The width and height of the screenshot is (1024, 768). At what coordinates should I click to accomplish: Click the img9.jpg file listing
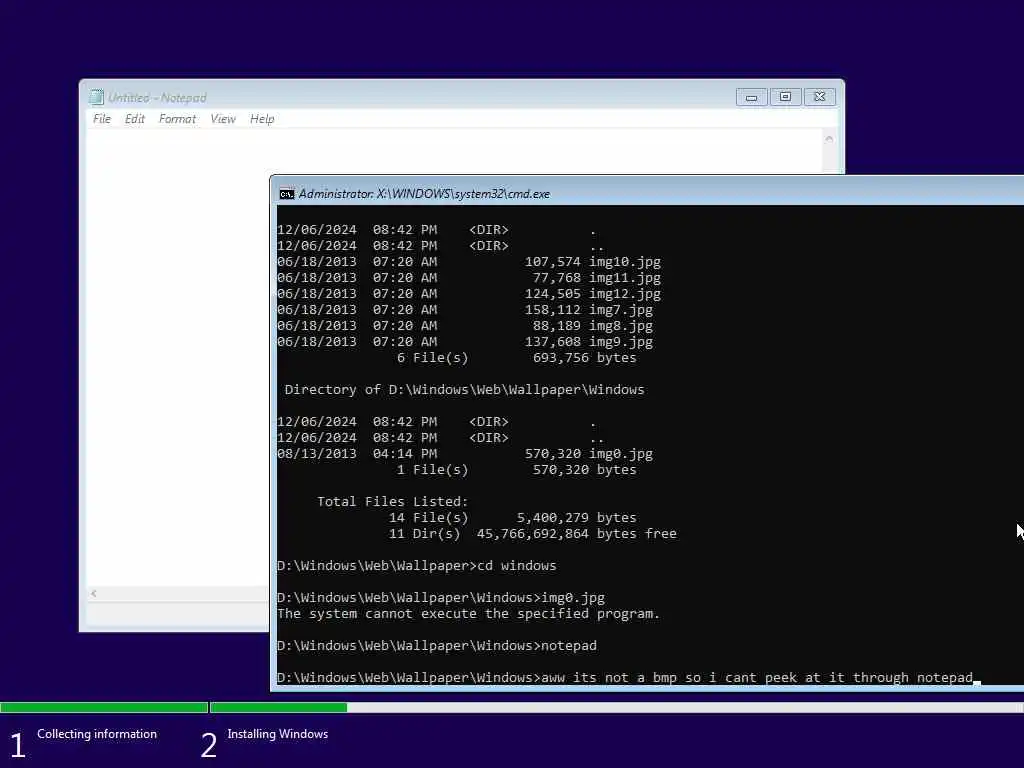pos(465,342)
